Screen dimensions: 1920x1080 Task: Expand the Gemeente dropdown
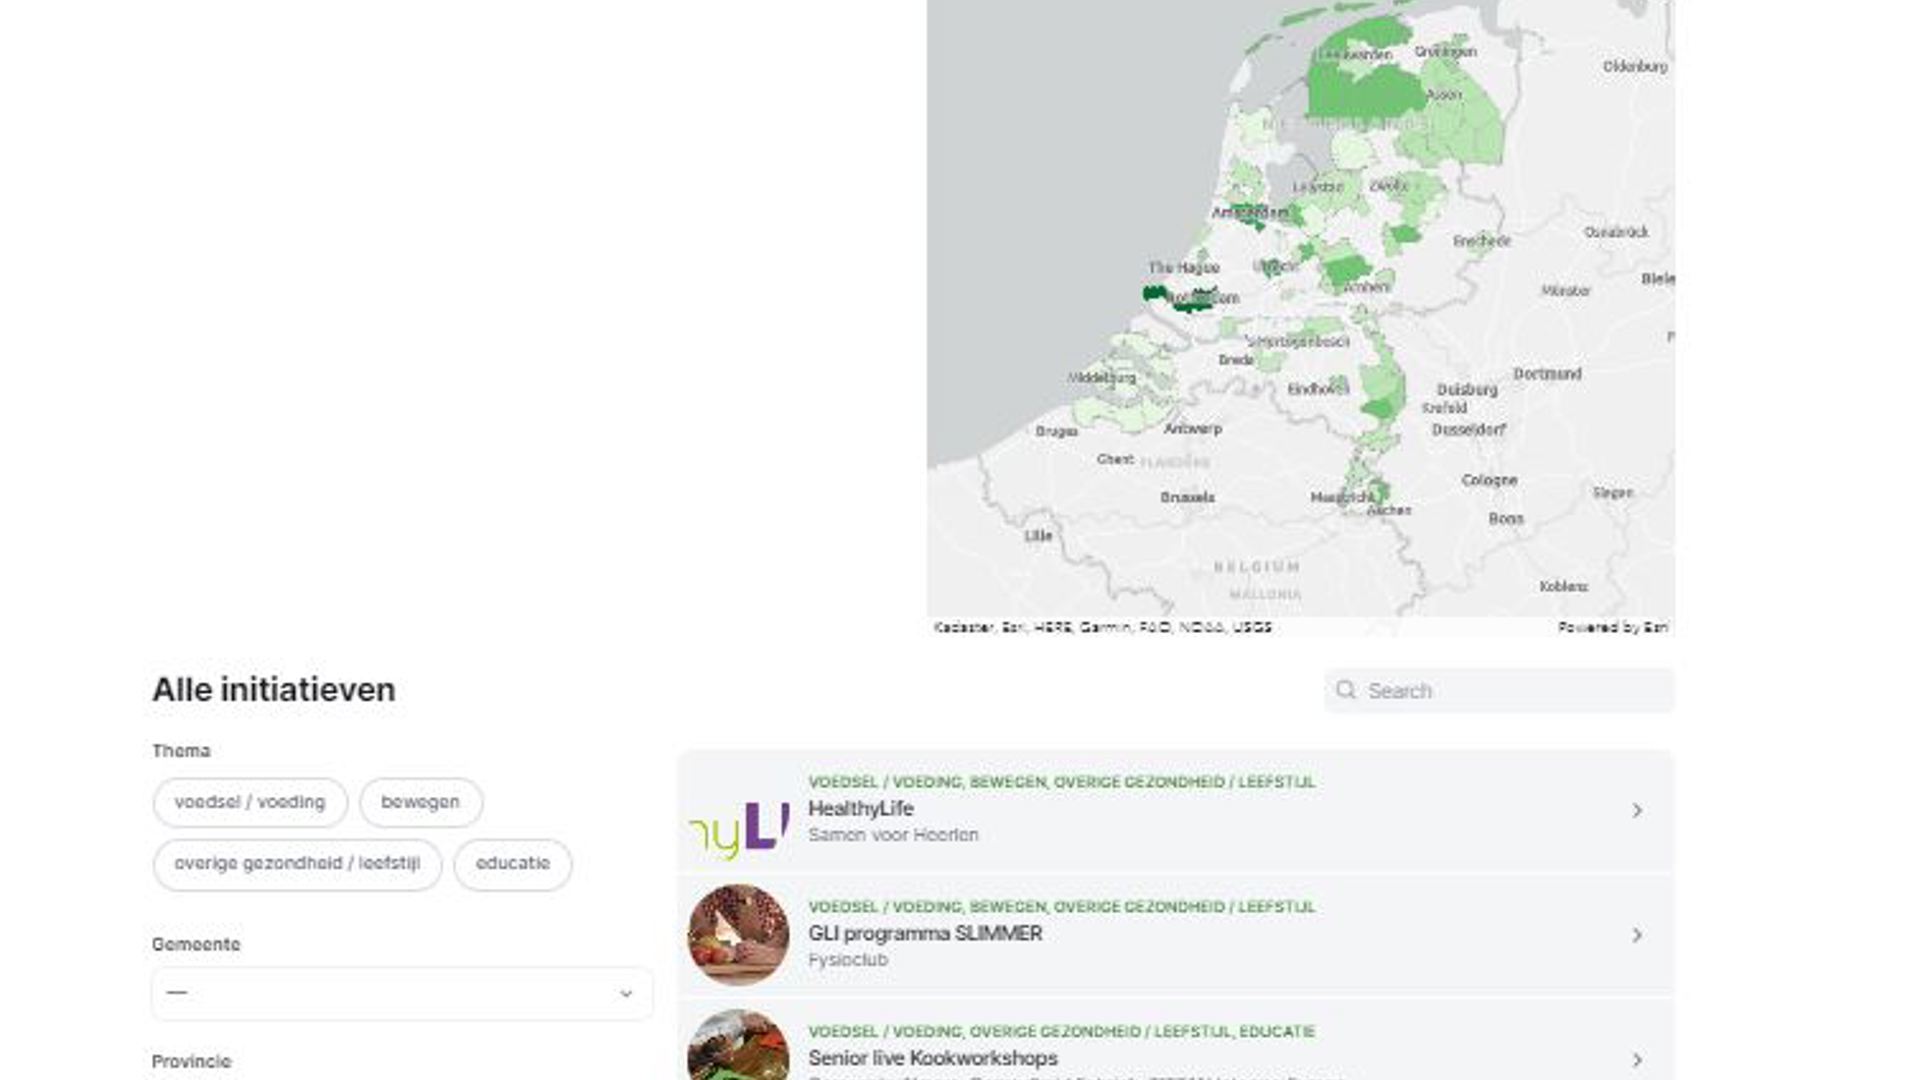(x=402, y=993)
